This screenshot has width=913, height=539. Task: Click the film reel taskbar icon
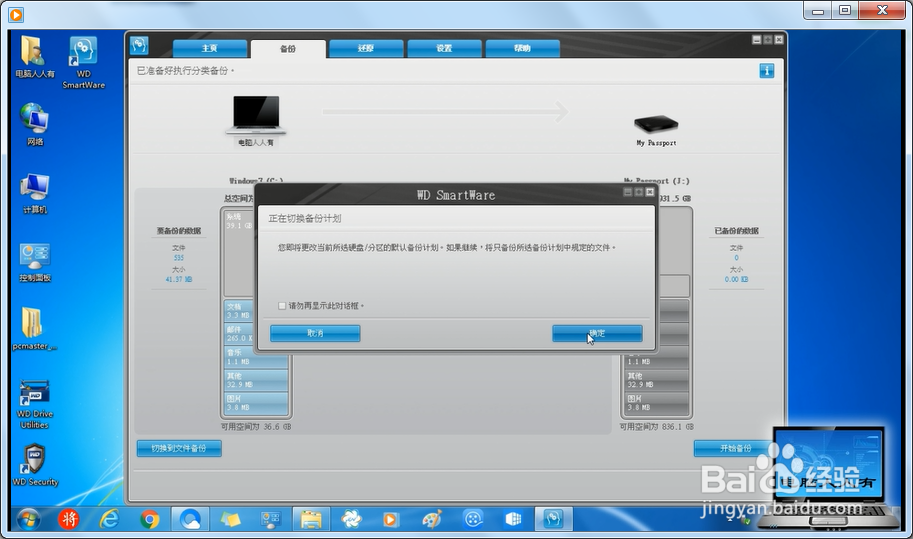coord(473,519)
